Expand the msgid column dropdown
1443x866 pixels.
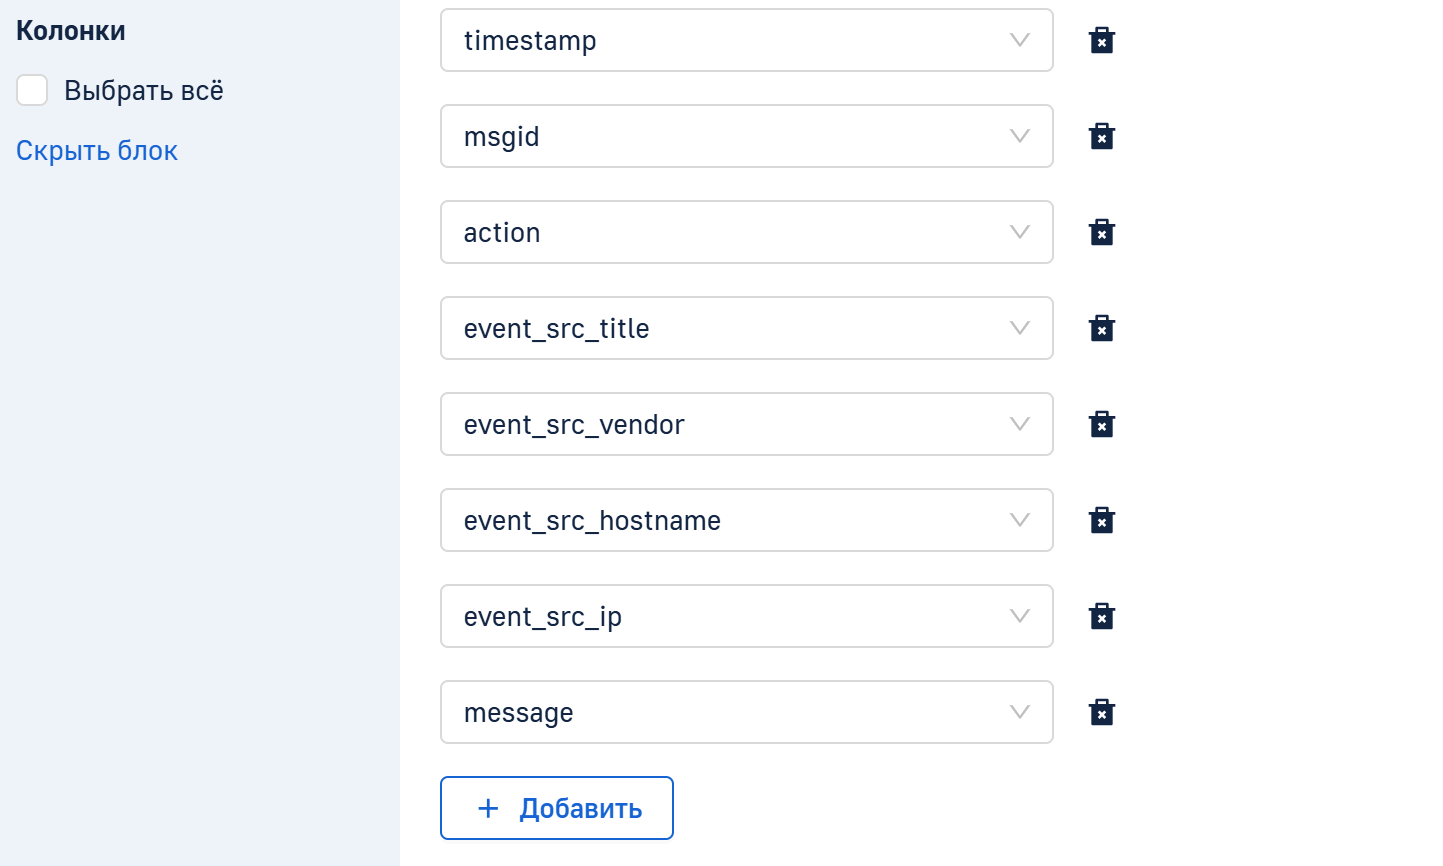click(746, 136)
